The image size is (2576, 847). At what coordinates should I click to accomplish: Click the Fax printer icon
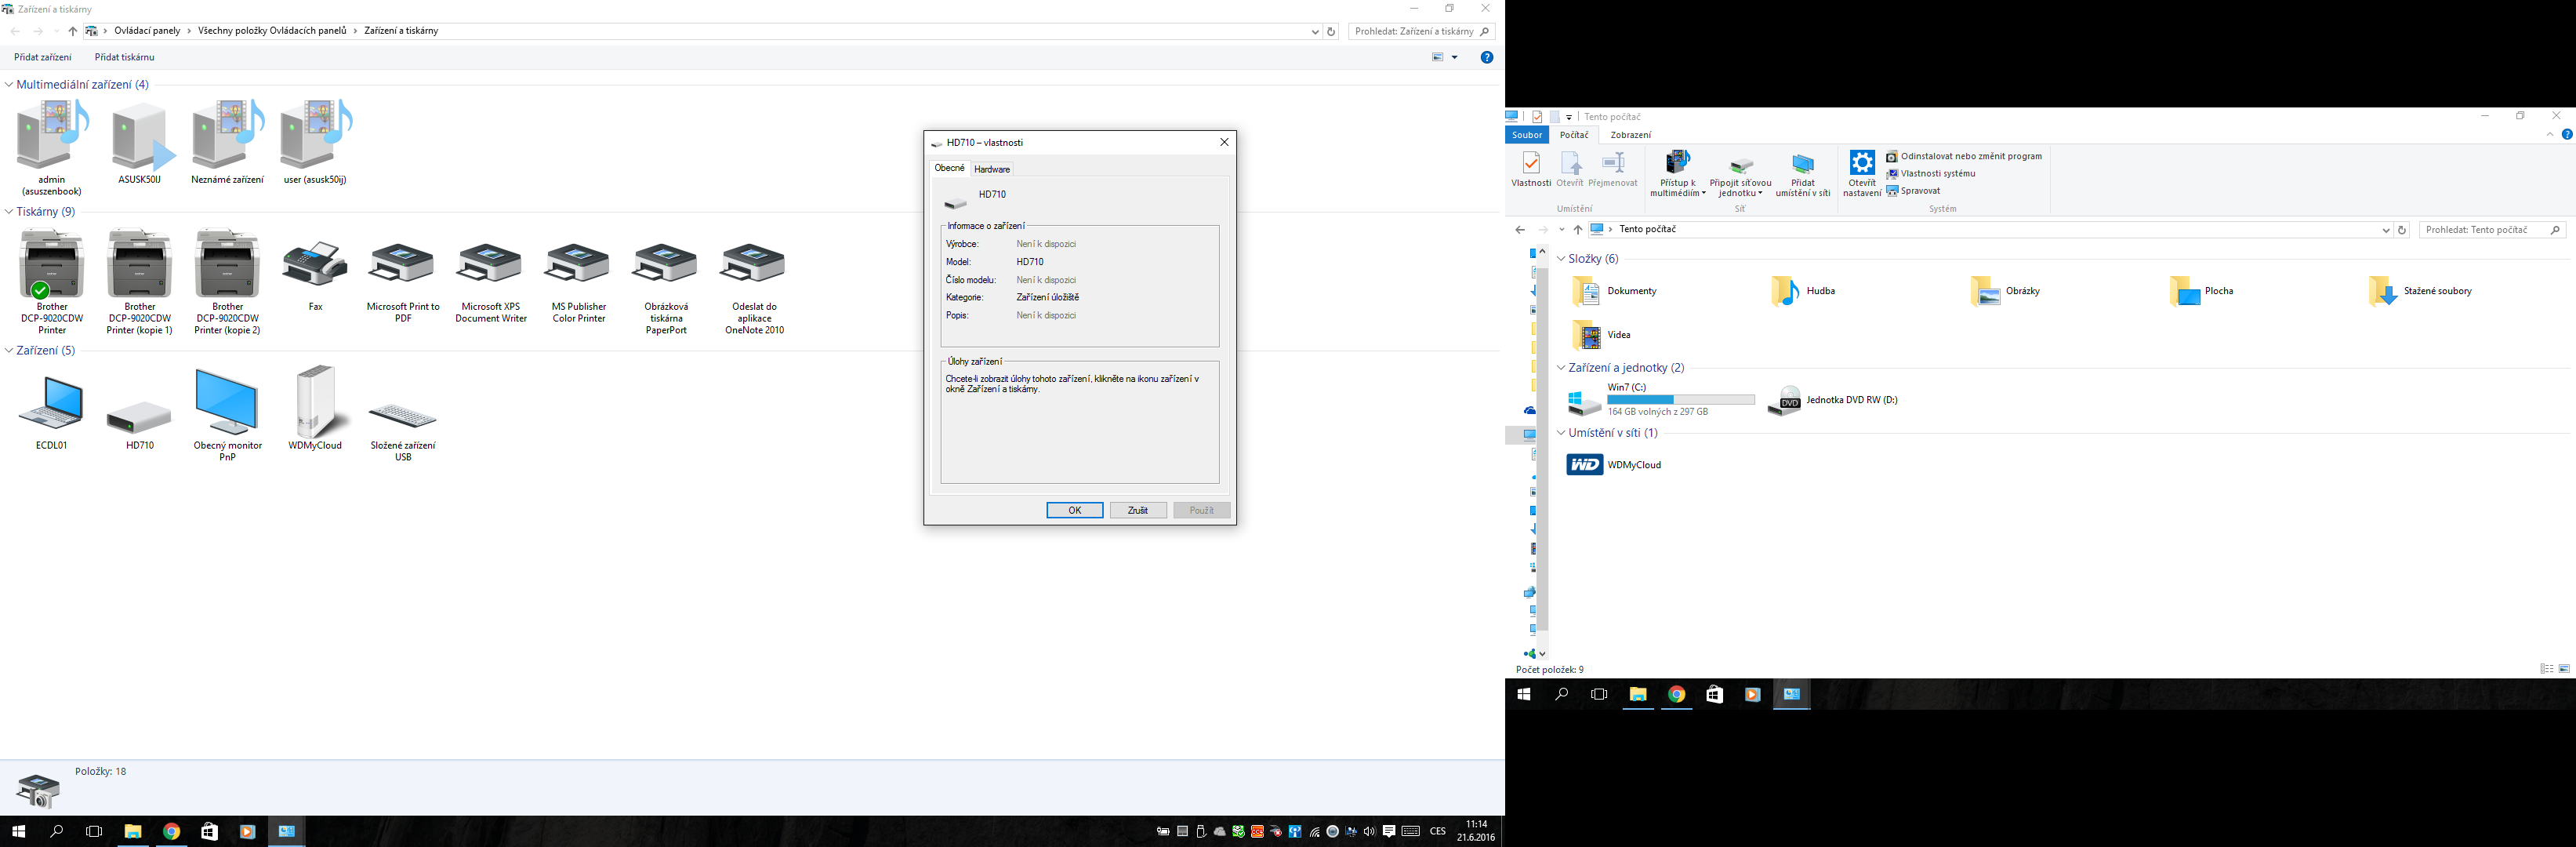pos(315,266)
